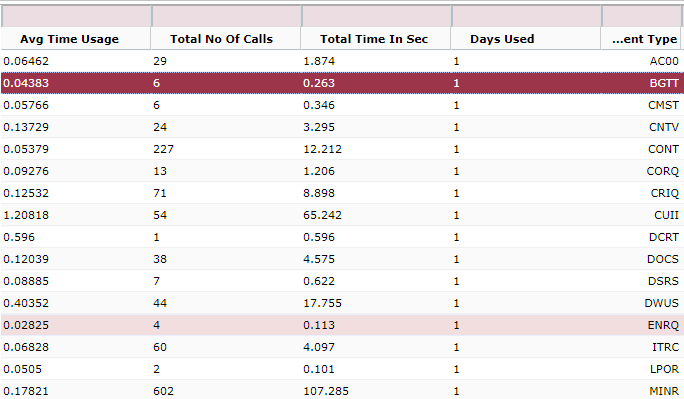Click the filter cell above Avg Time Usage
The height and width of the screenshot is (399, 684).
[x=76, y=17]
